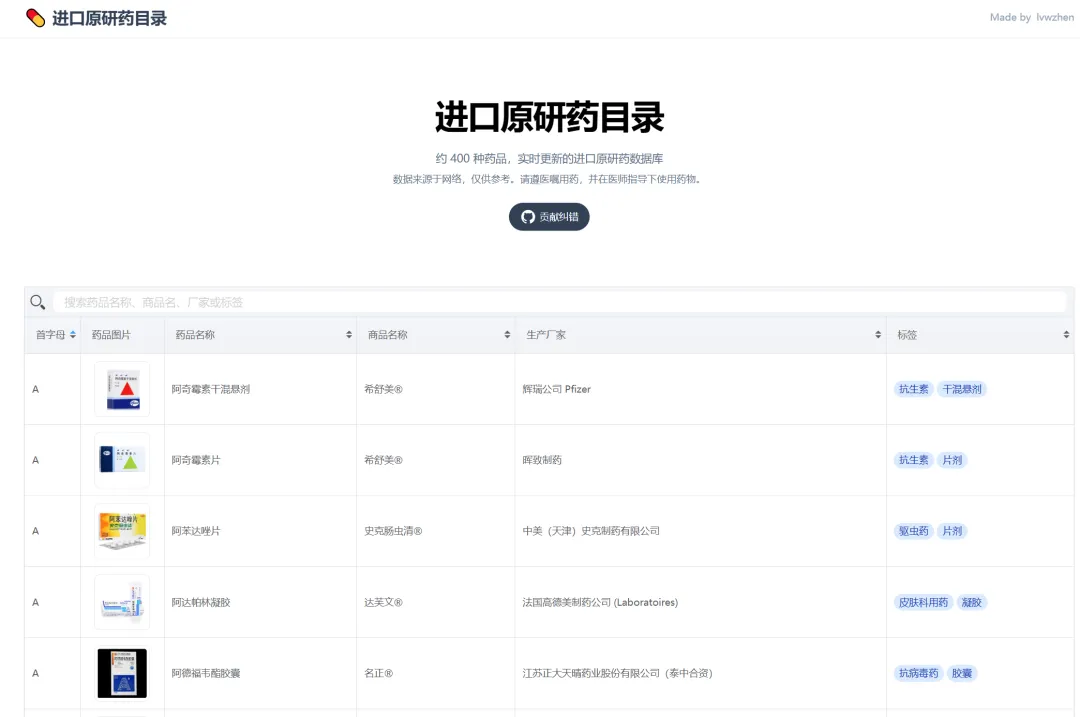
Task: Click manufacturer 晖致制药
Action: pos(542,460)
